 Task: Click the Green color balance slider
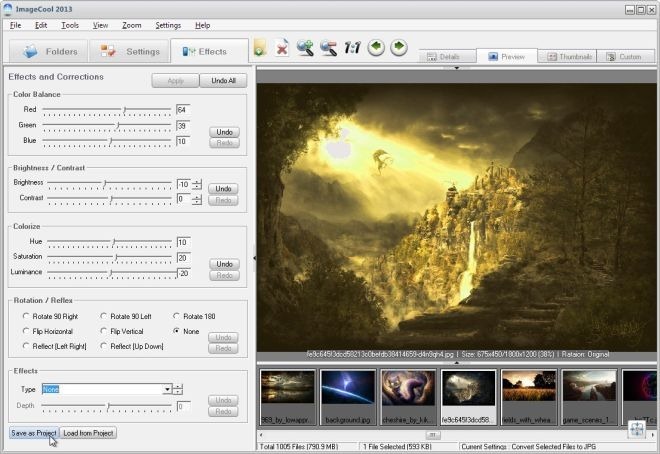[107, 125]
